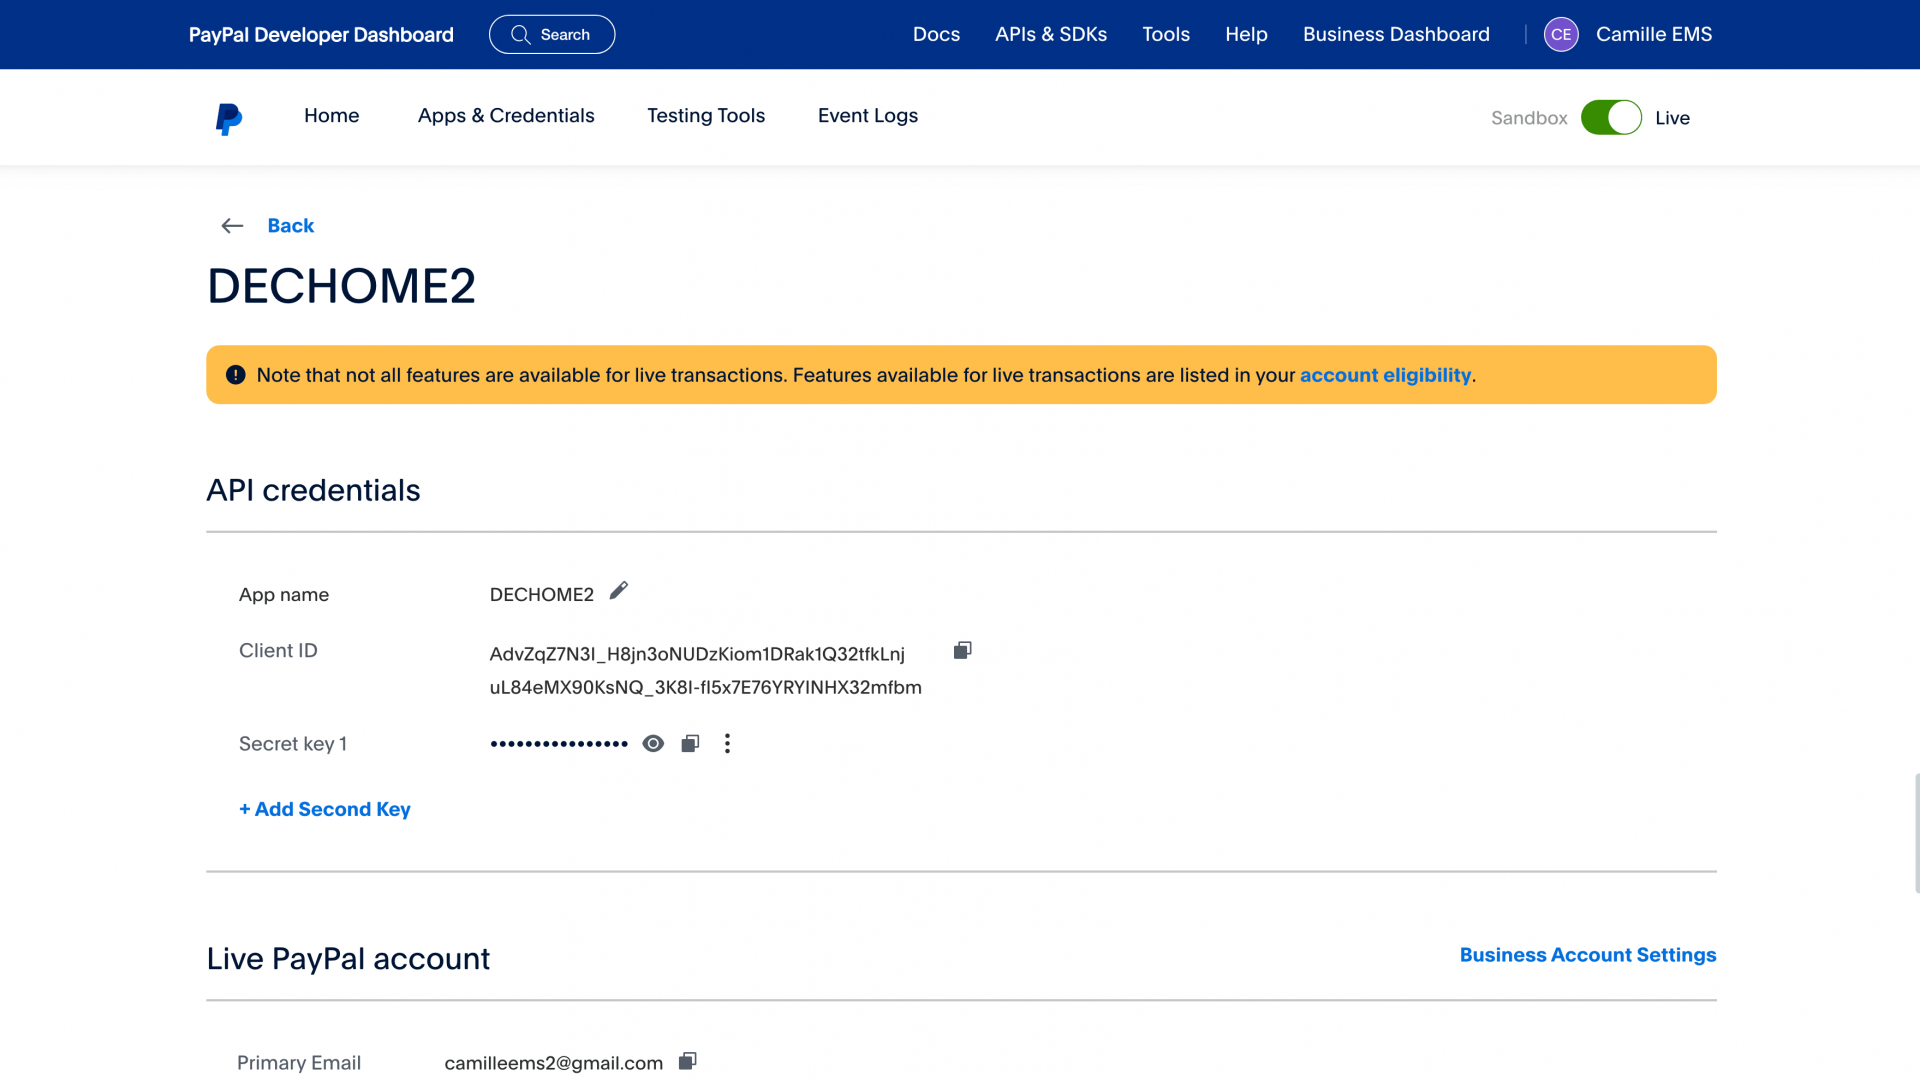
Task: Open Apps & Credentials tab
Action: 506,116
